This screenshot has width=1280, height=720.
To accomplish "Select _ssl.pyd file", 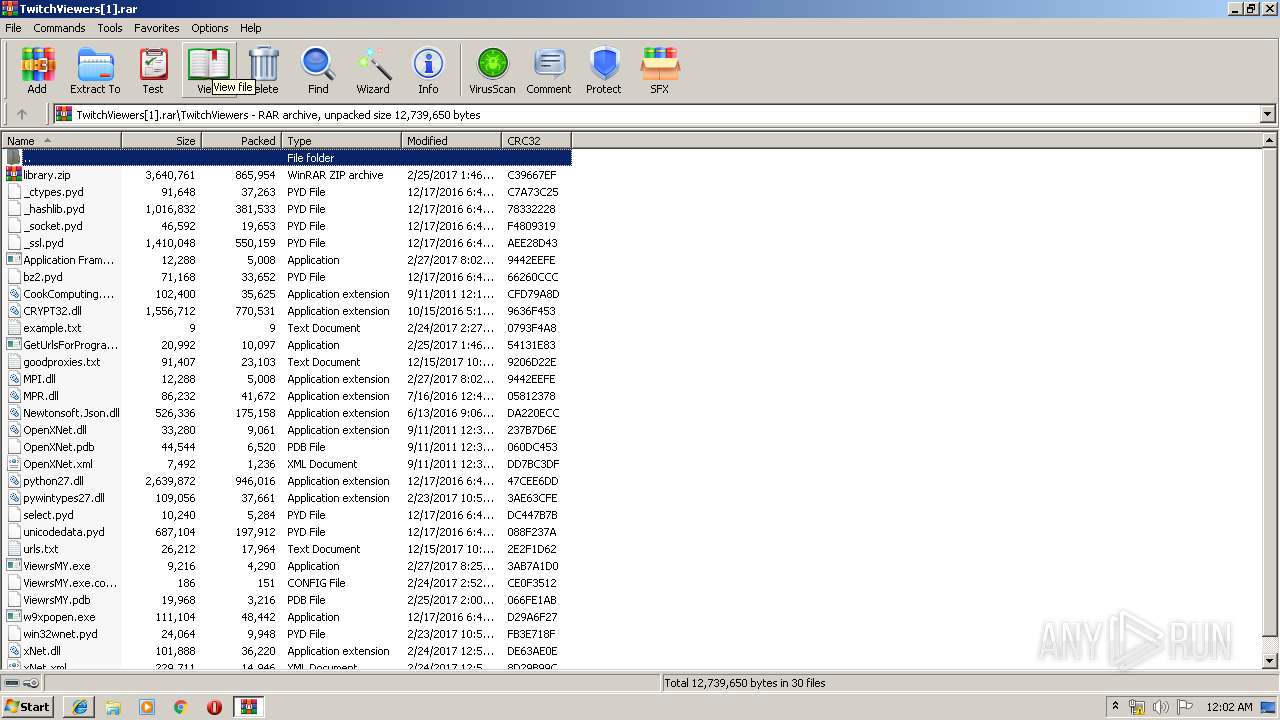I will (x=43, y=243).
